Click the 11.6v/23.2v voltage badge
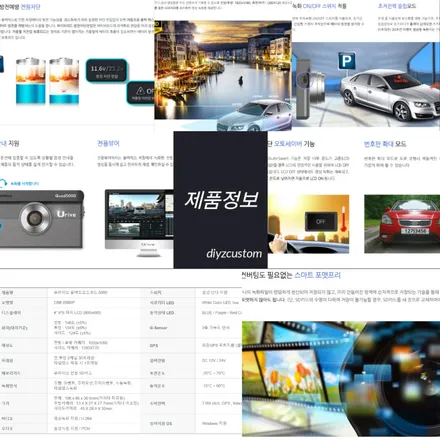Screen dimensions: 440x440 tap(107, 70)
